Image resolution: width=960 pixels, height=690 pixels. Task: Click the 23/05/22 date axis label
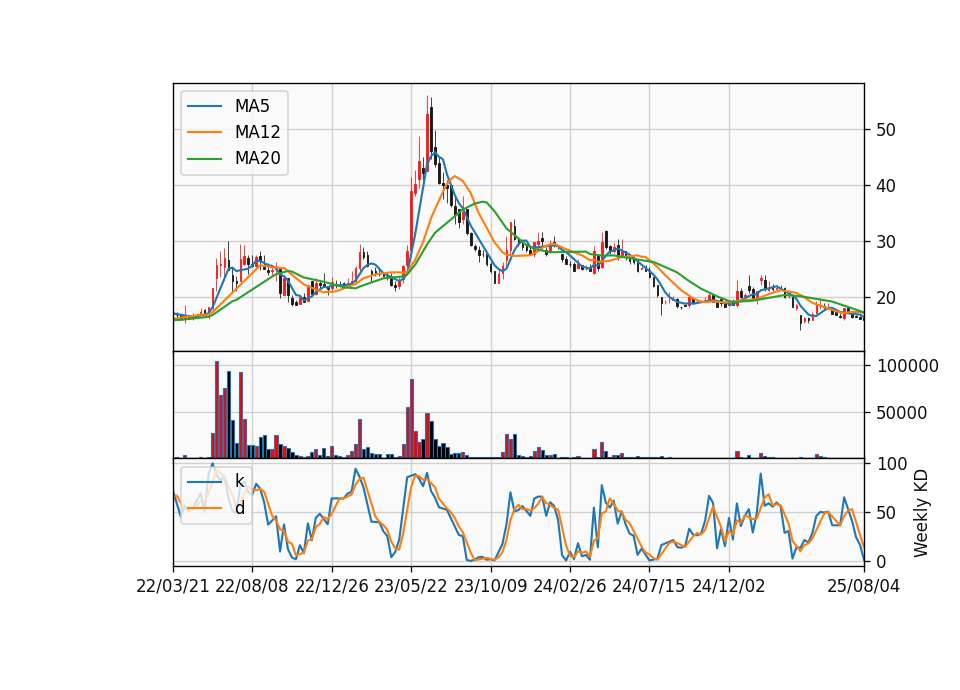click(411, 586)
